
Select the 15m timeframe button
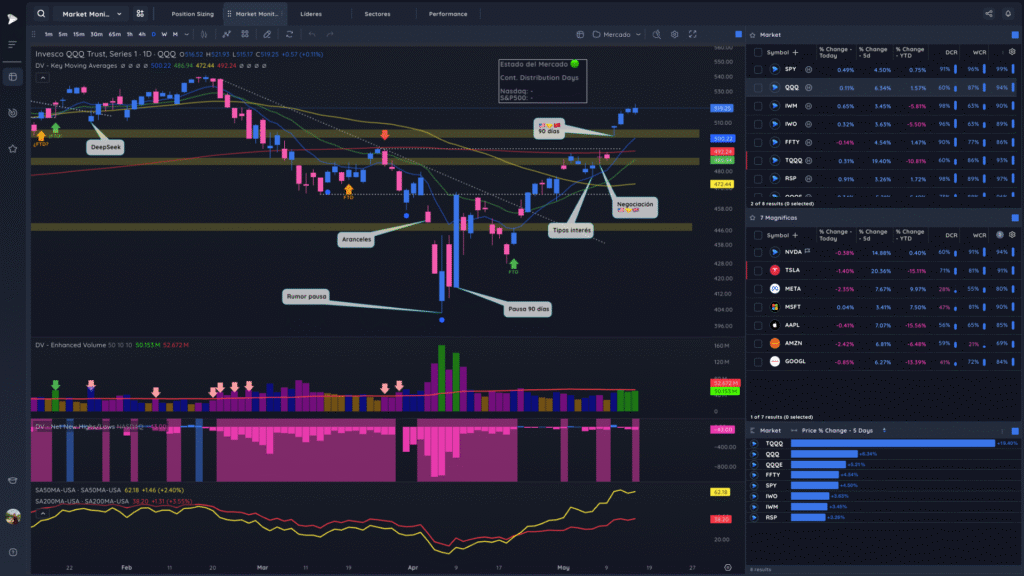78,35
